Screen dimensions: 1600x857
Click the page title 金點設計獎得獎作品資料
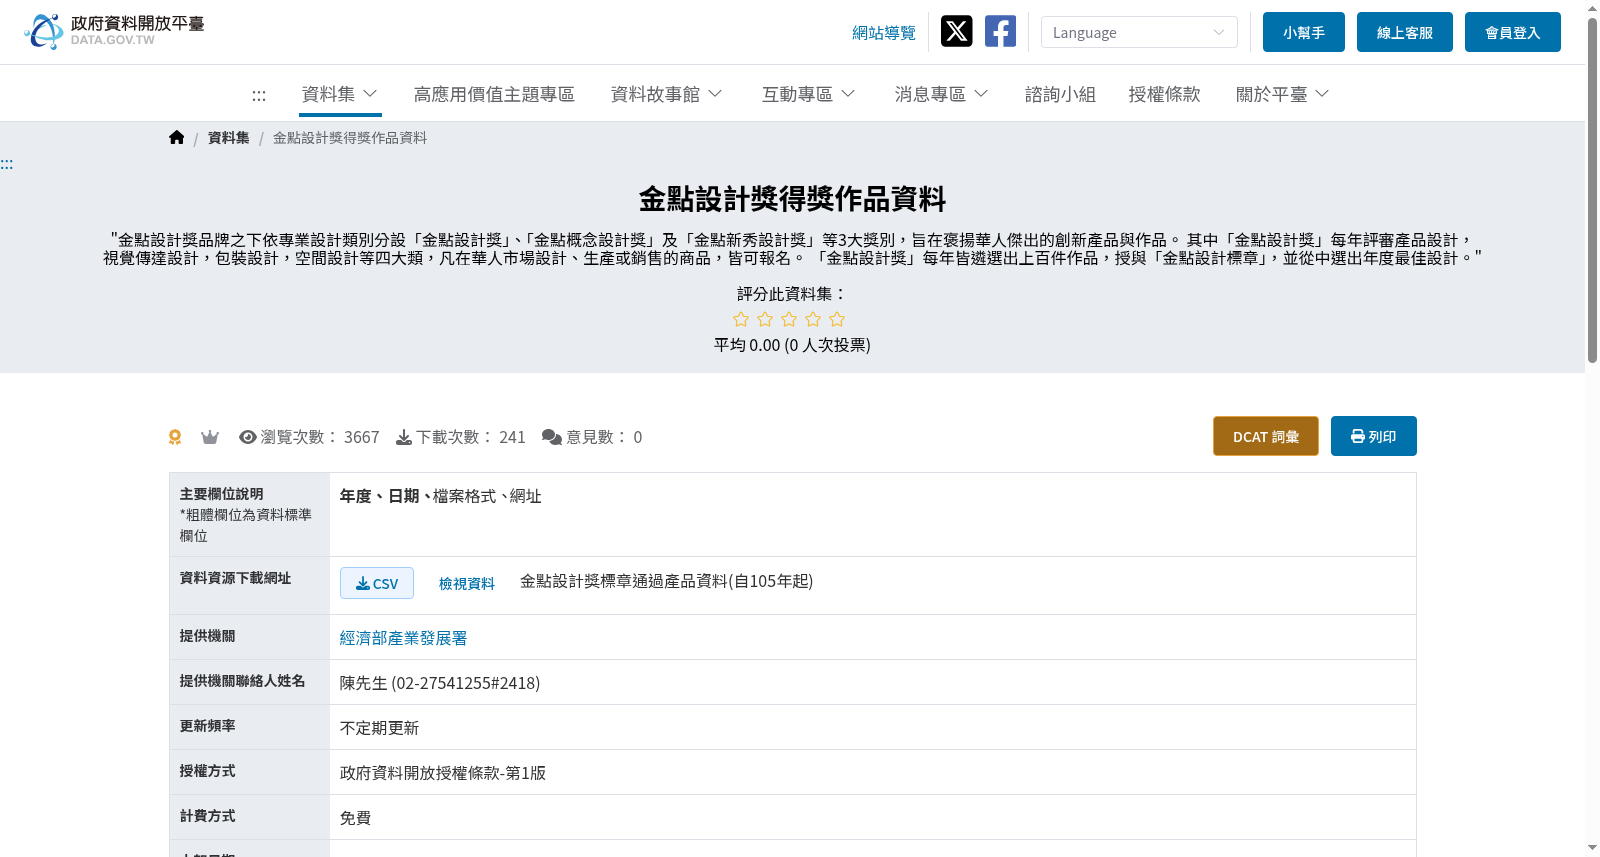click(x=792, y=199)
